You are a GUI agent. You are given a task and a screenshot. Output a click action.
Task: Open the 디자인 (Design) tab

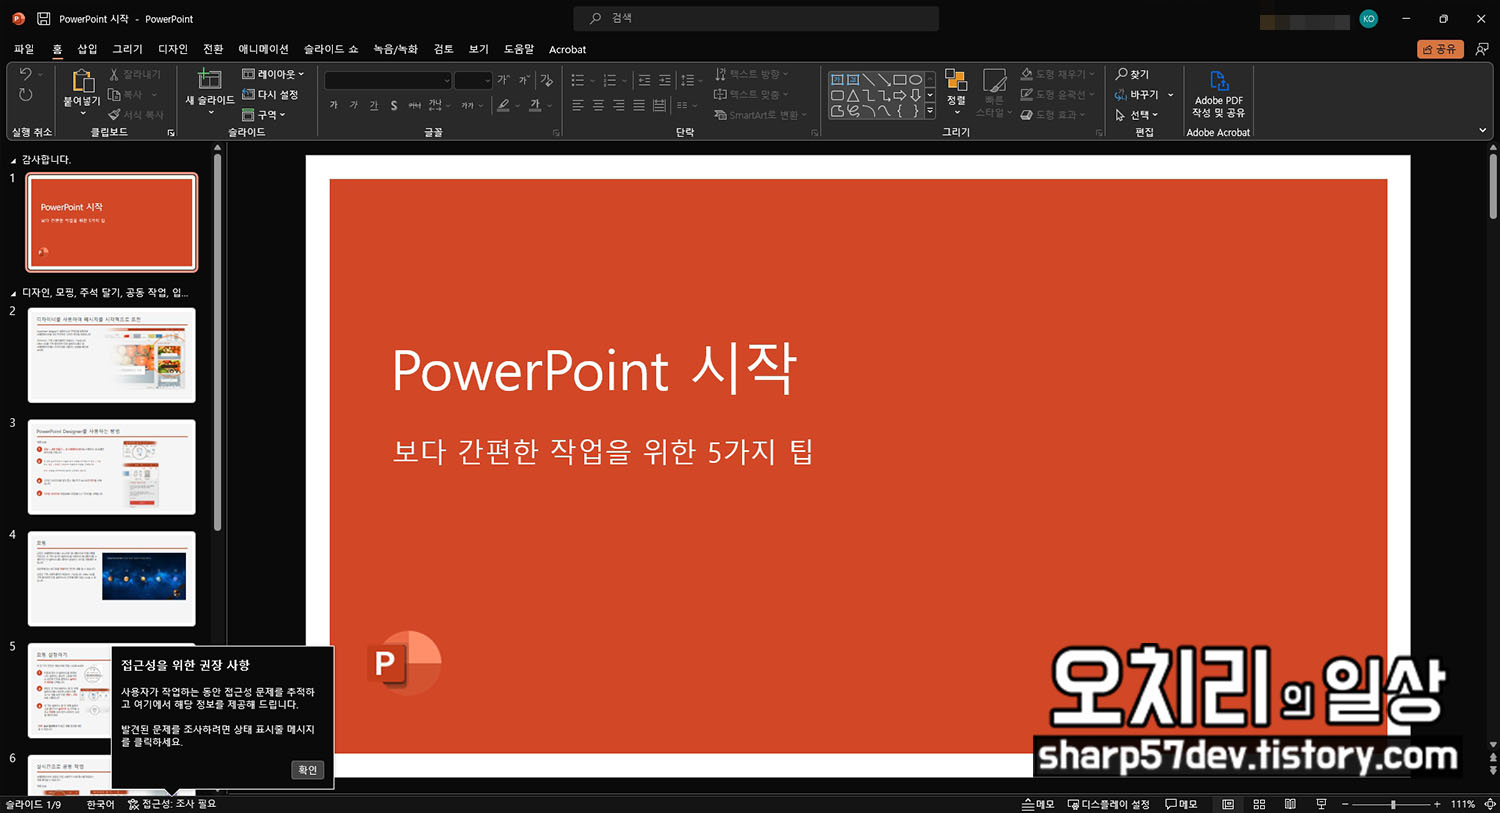173,49
